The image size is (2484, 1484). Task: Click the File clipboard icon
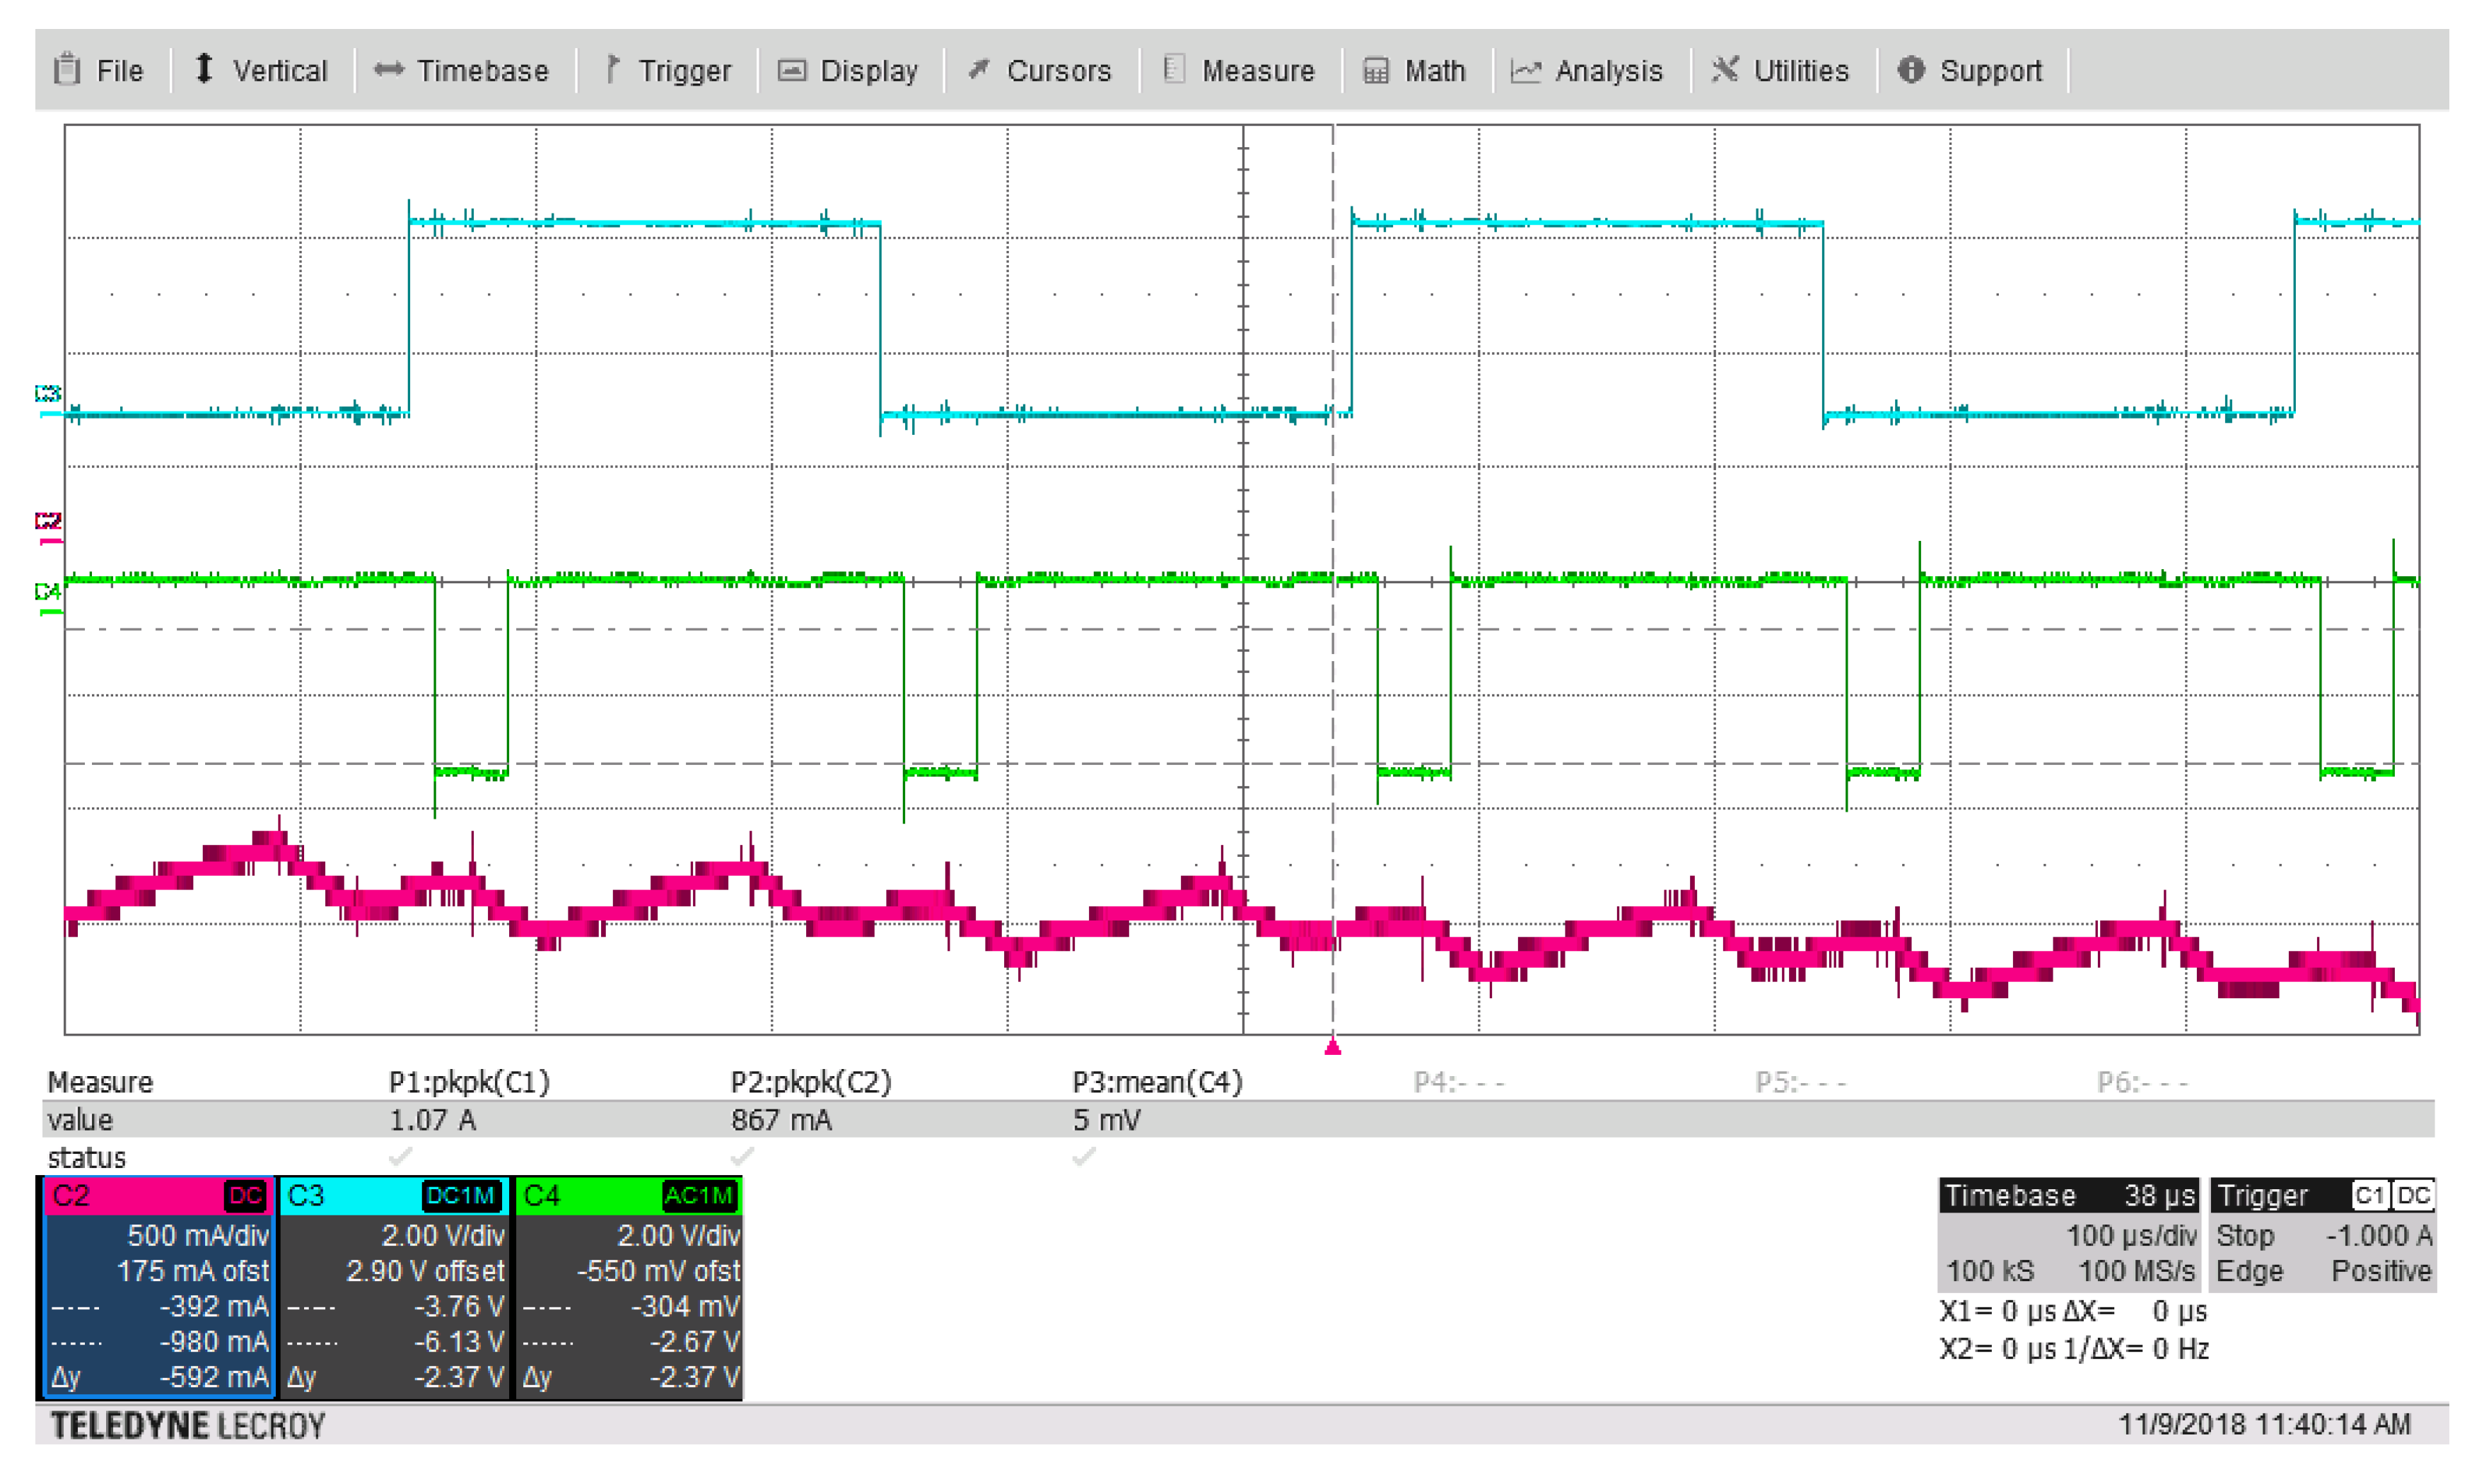click(x=67, y=70)
